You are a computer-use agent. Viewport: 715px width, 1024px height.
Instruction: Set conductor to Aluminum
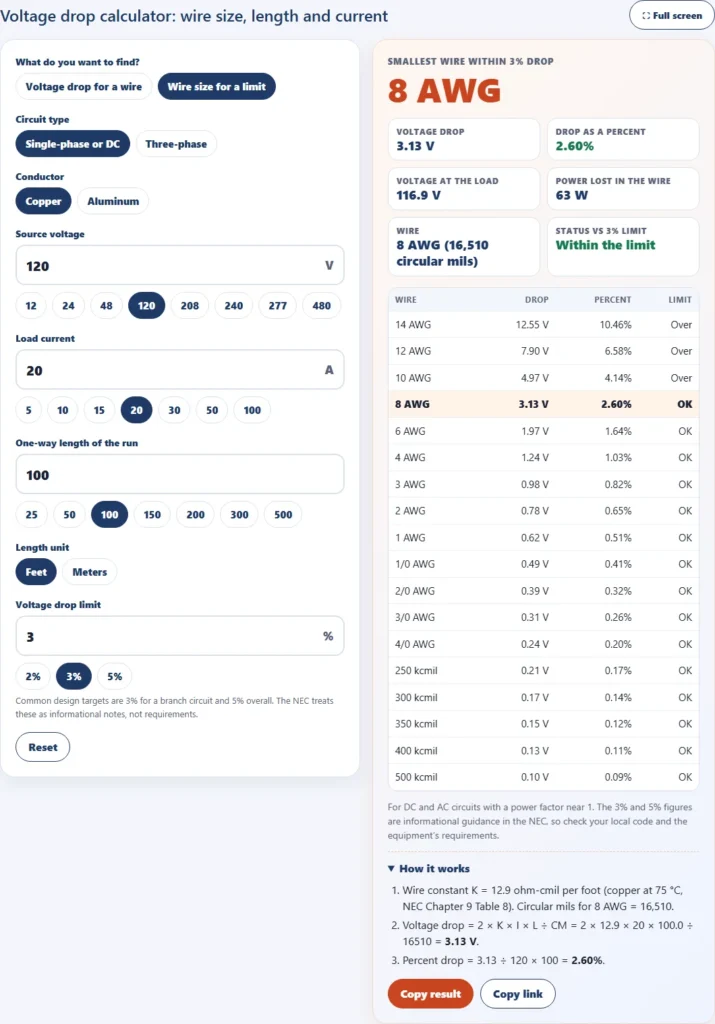pyautogui.click(x=113, y=201)
